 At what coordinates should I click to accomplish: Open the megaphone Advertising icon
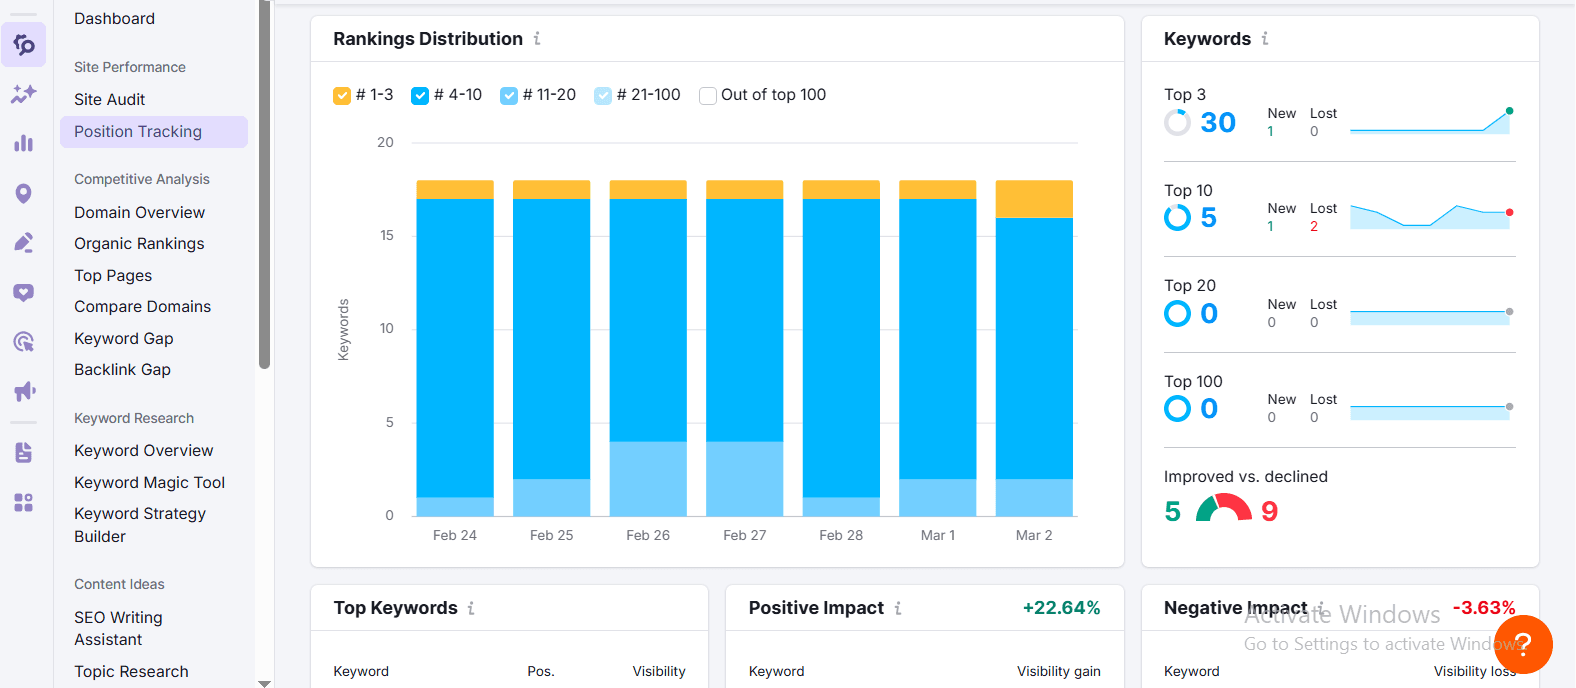24,391
